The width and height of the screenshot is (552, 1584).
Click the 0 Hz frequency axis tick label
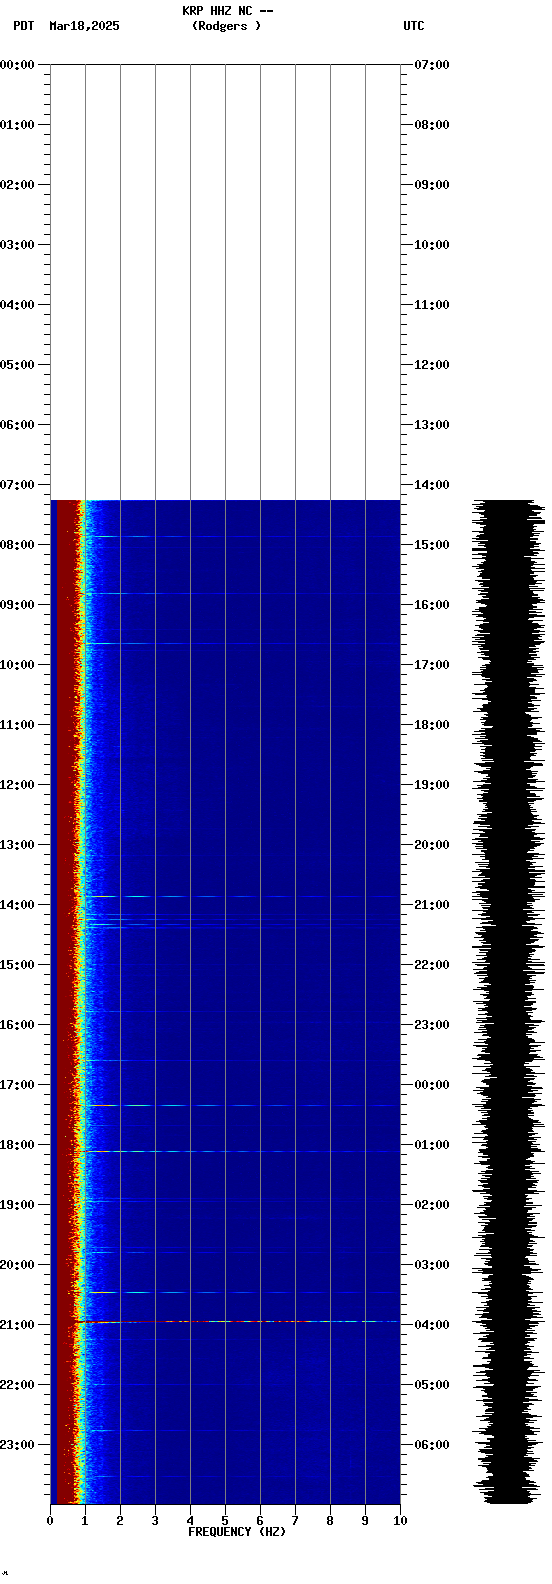click(x=50, y=1521)
